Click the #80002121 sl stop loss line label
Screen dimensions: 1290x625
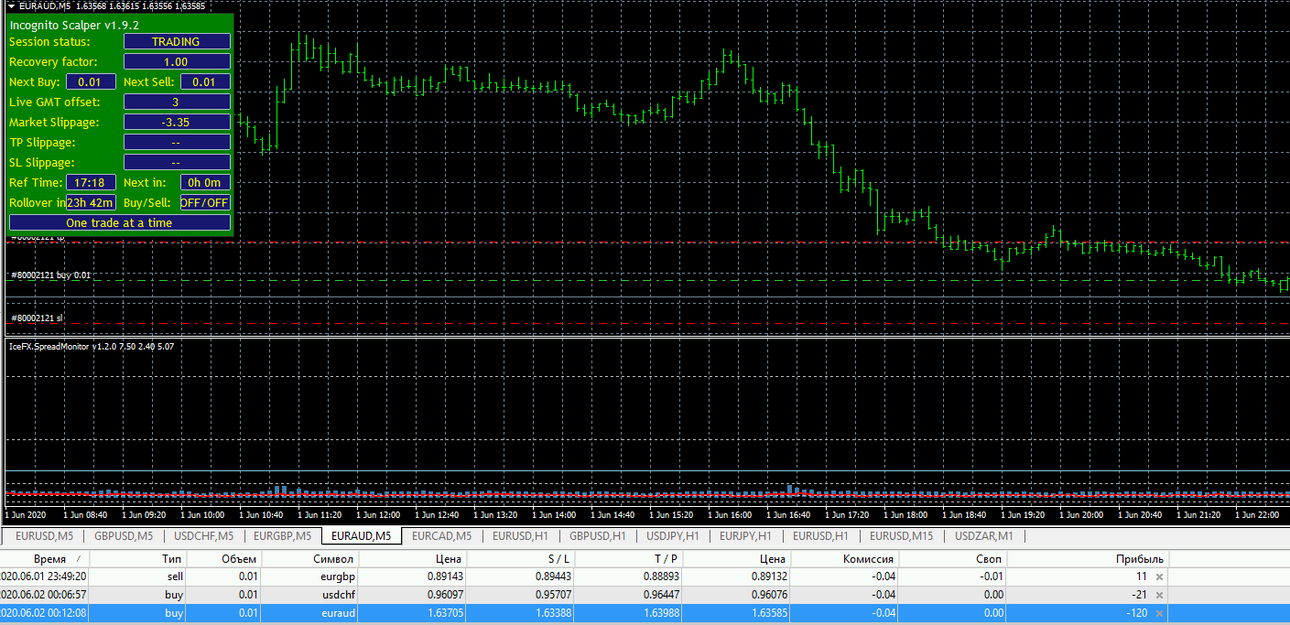[37, 319]
